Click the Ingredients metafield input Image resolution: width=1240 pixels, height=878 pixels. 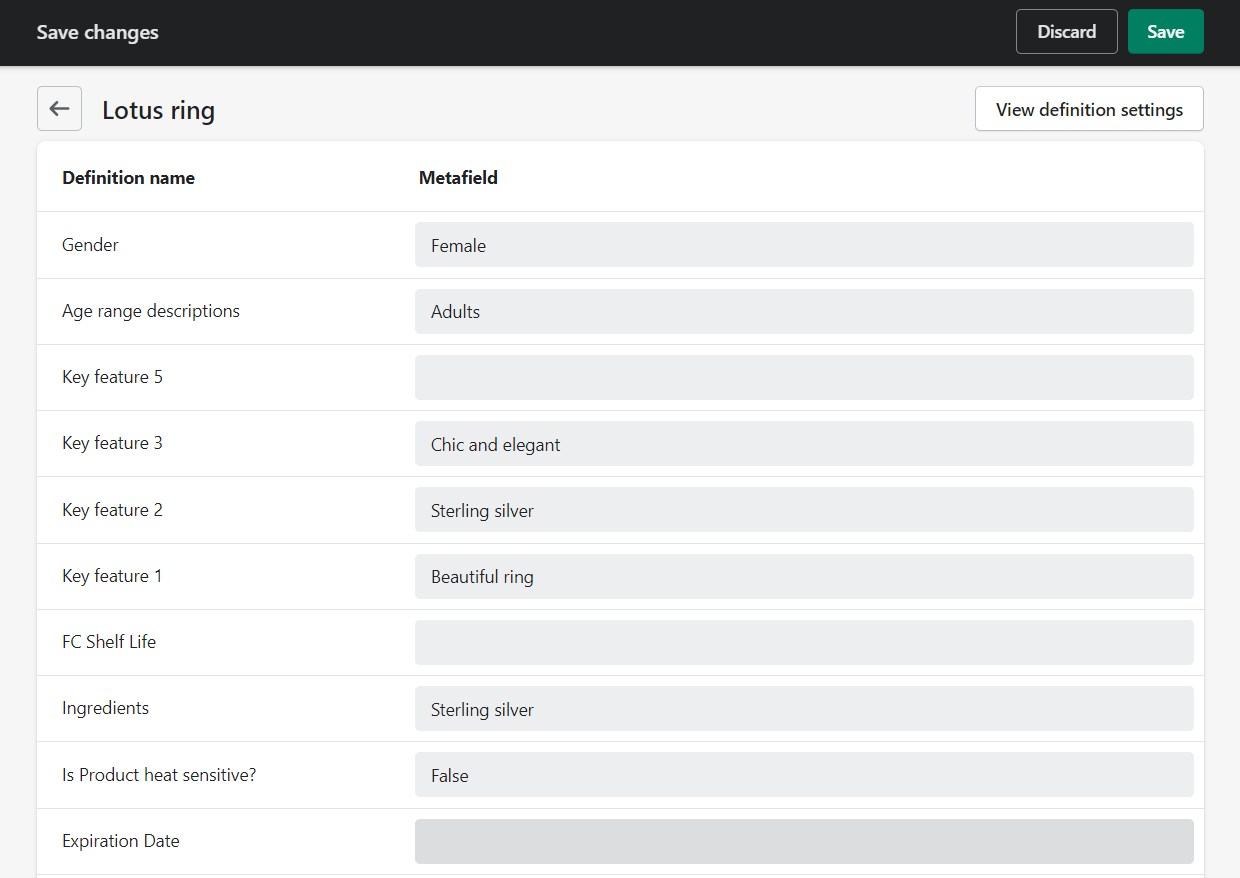pyautogui.click(x=803, y=709)
